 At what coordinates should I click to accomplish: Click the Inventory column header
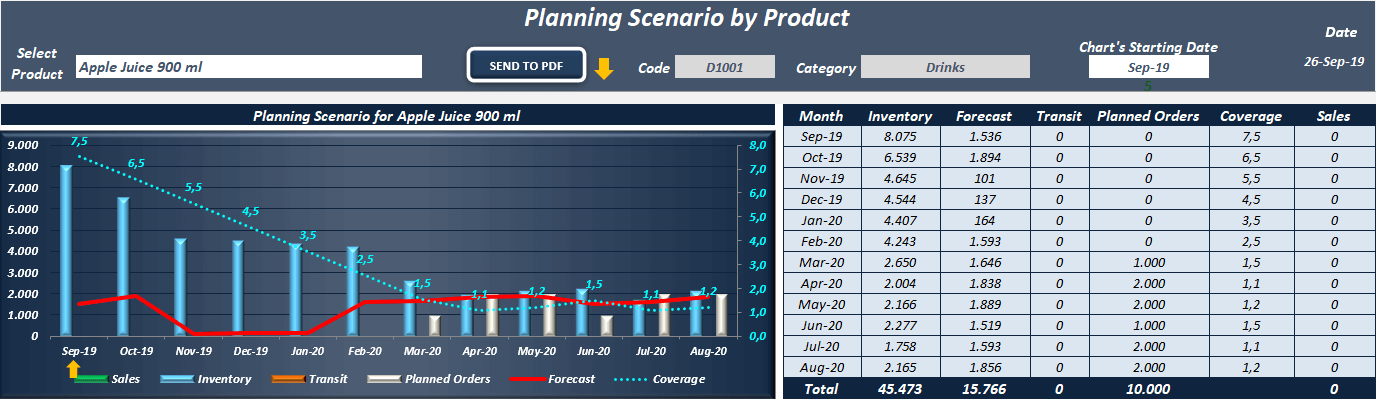point(900,116)
